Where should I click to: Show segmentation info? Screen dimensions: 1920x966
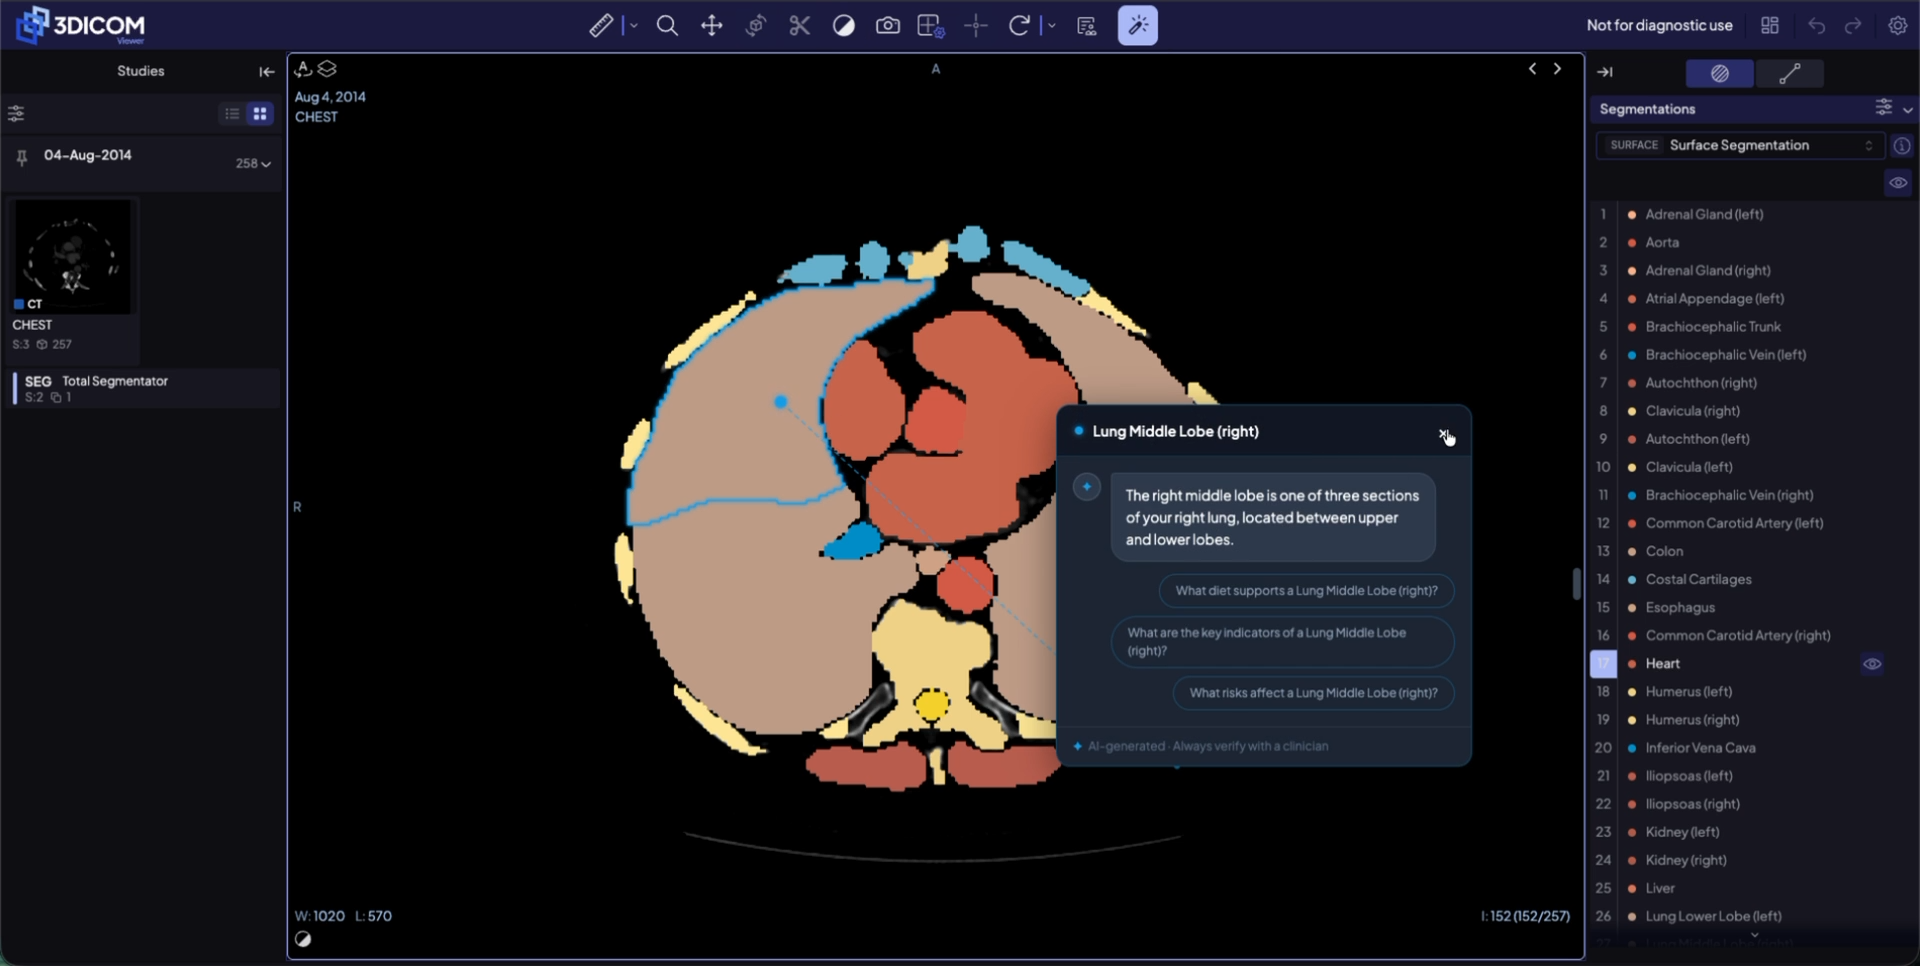[1902, 146]
